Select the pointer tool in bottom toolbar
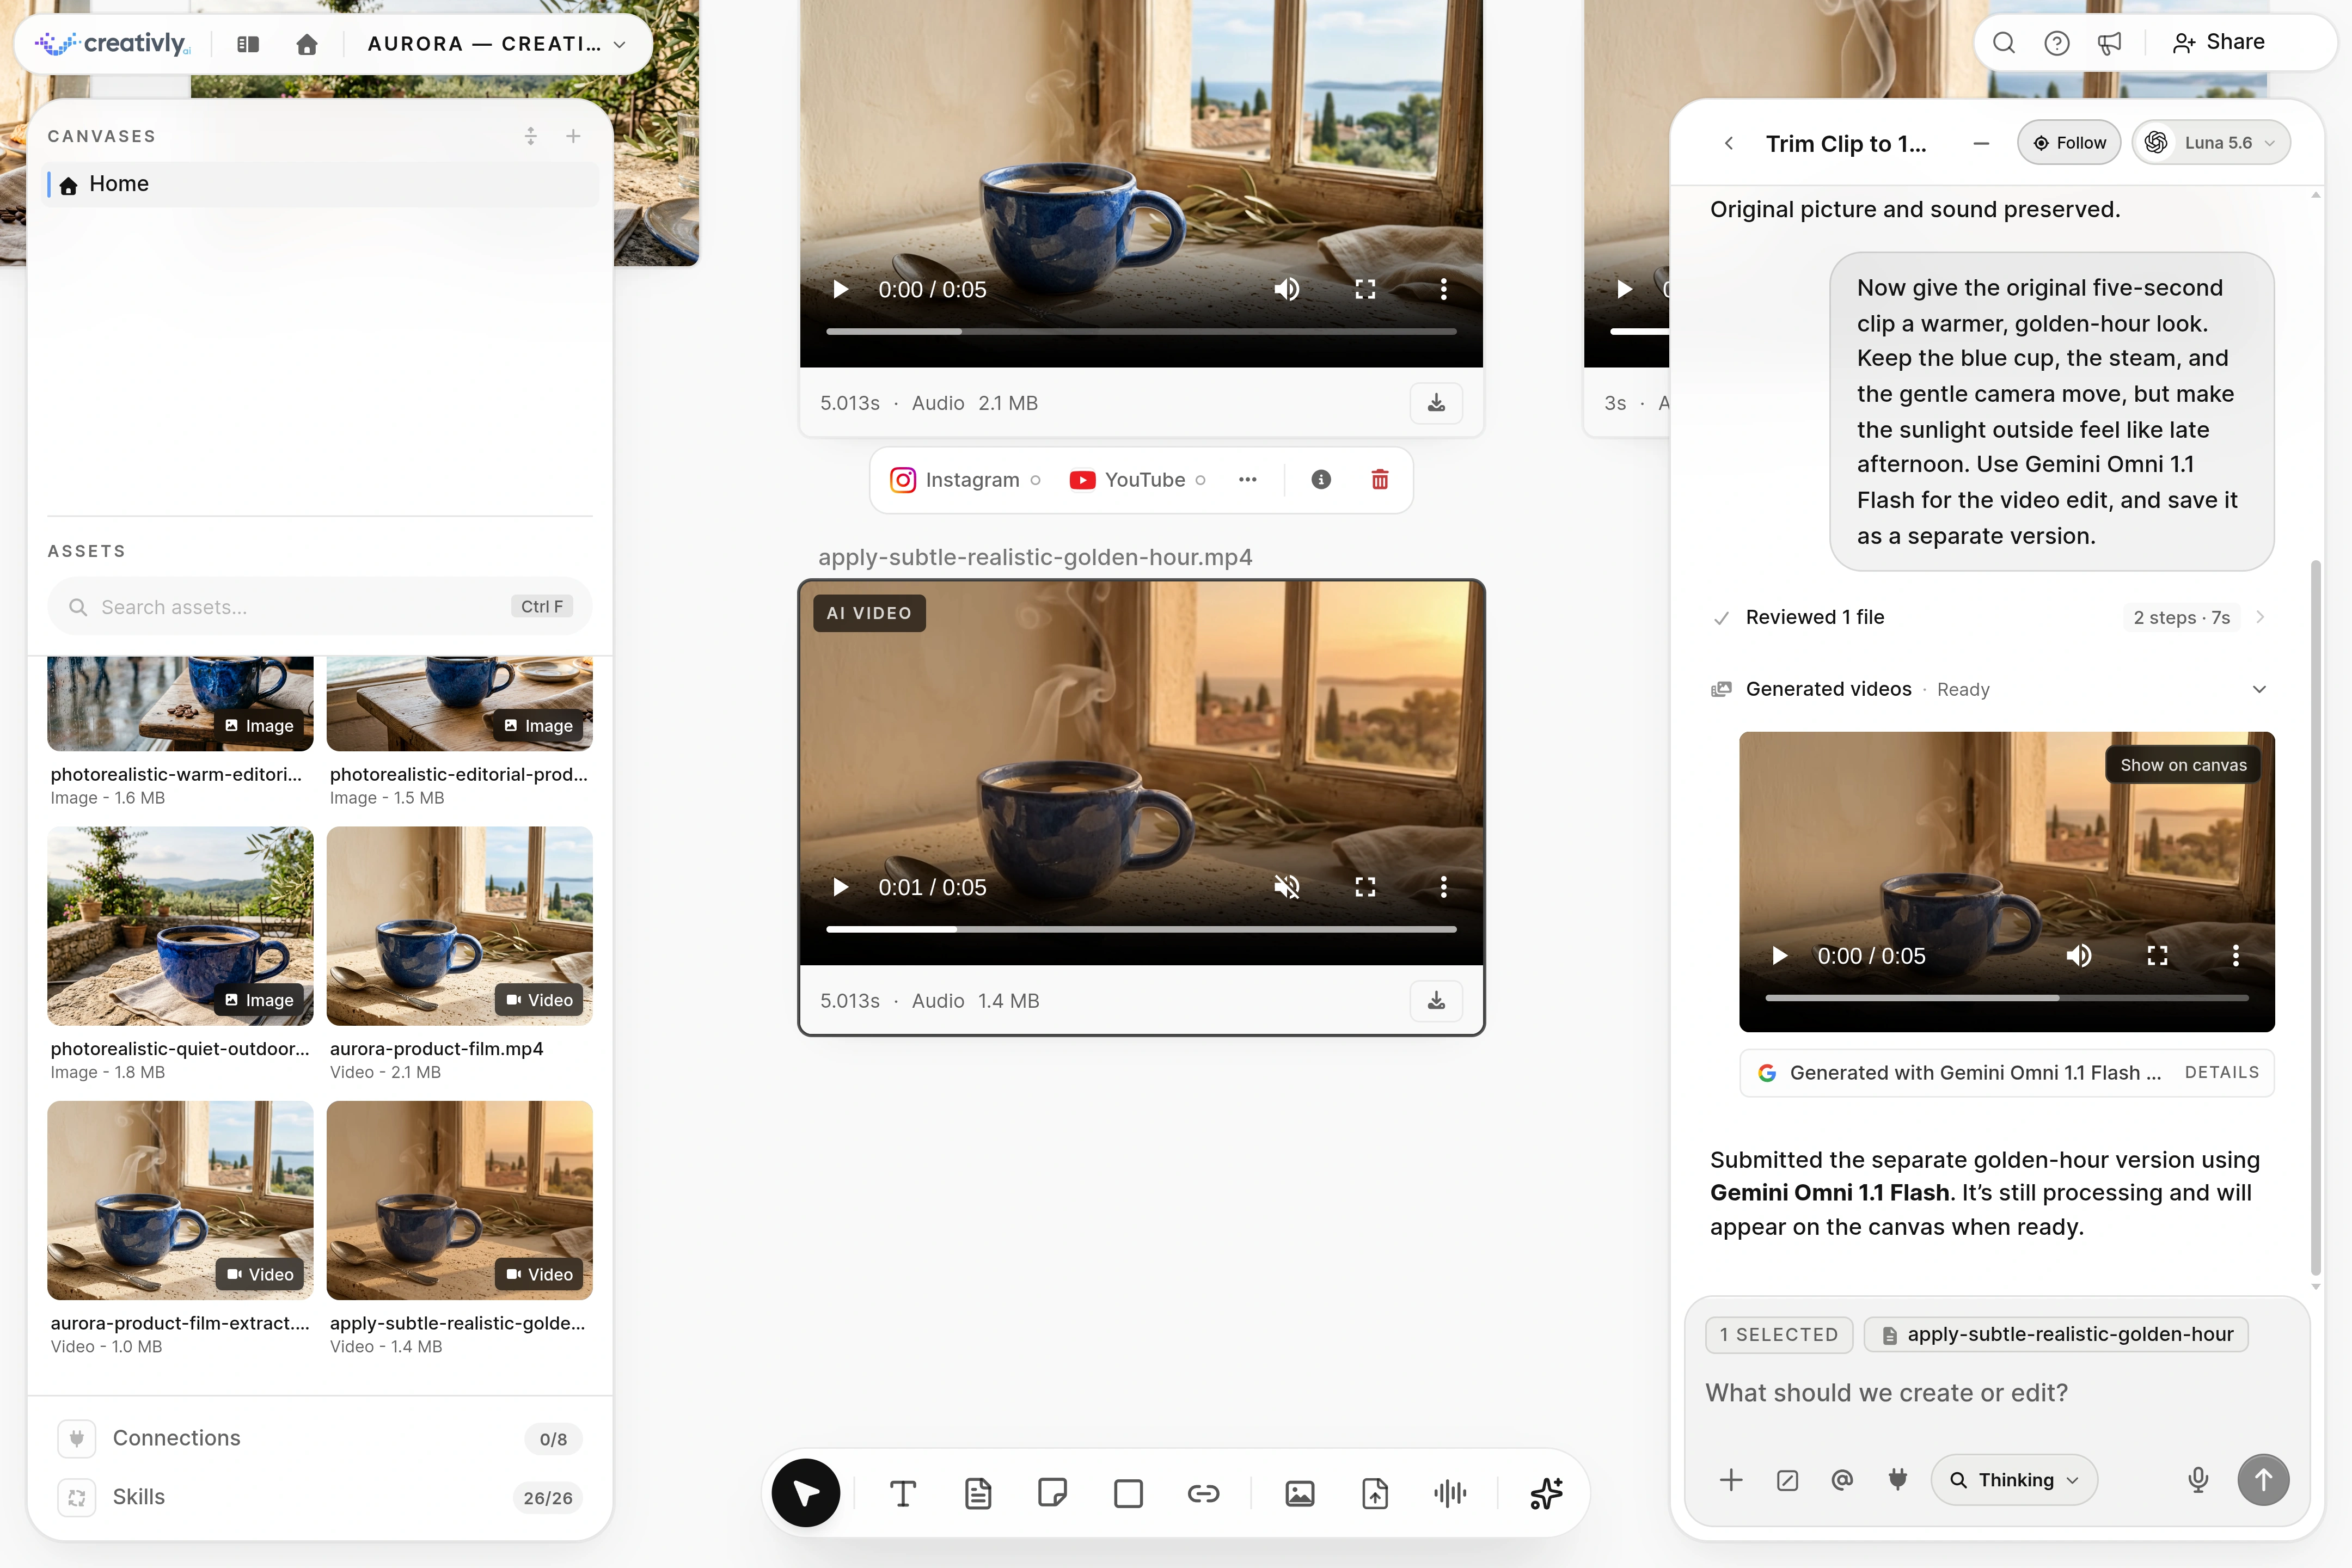 pyautogui.click(x=806, y=1493)
